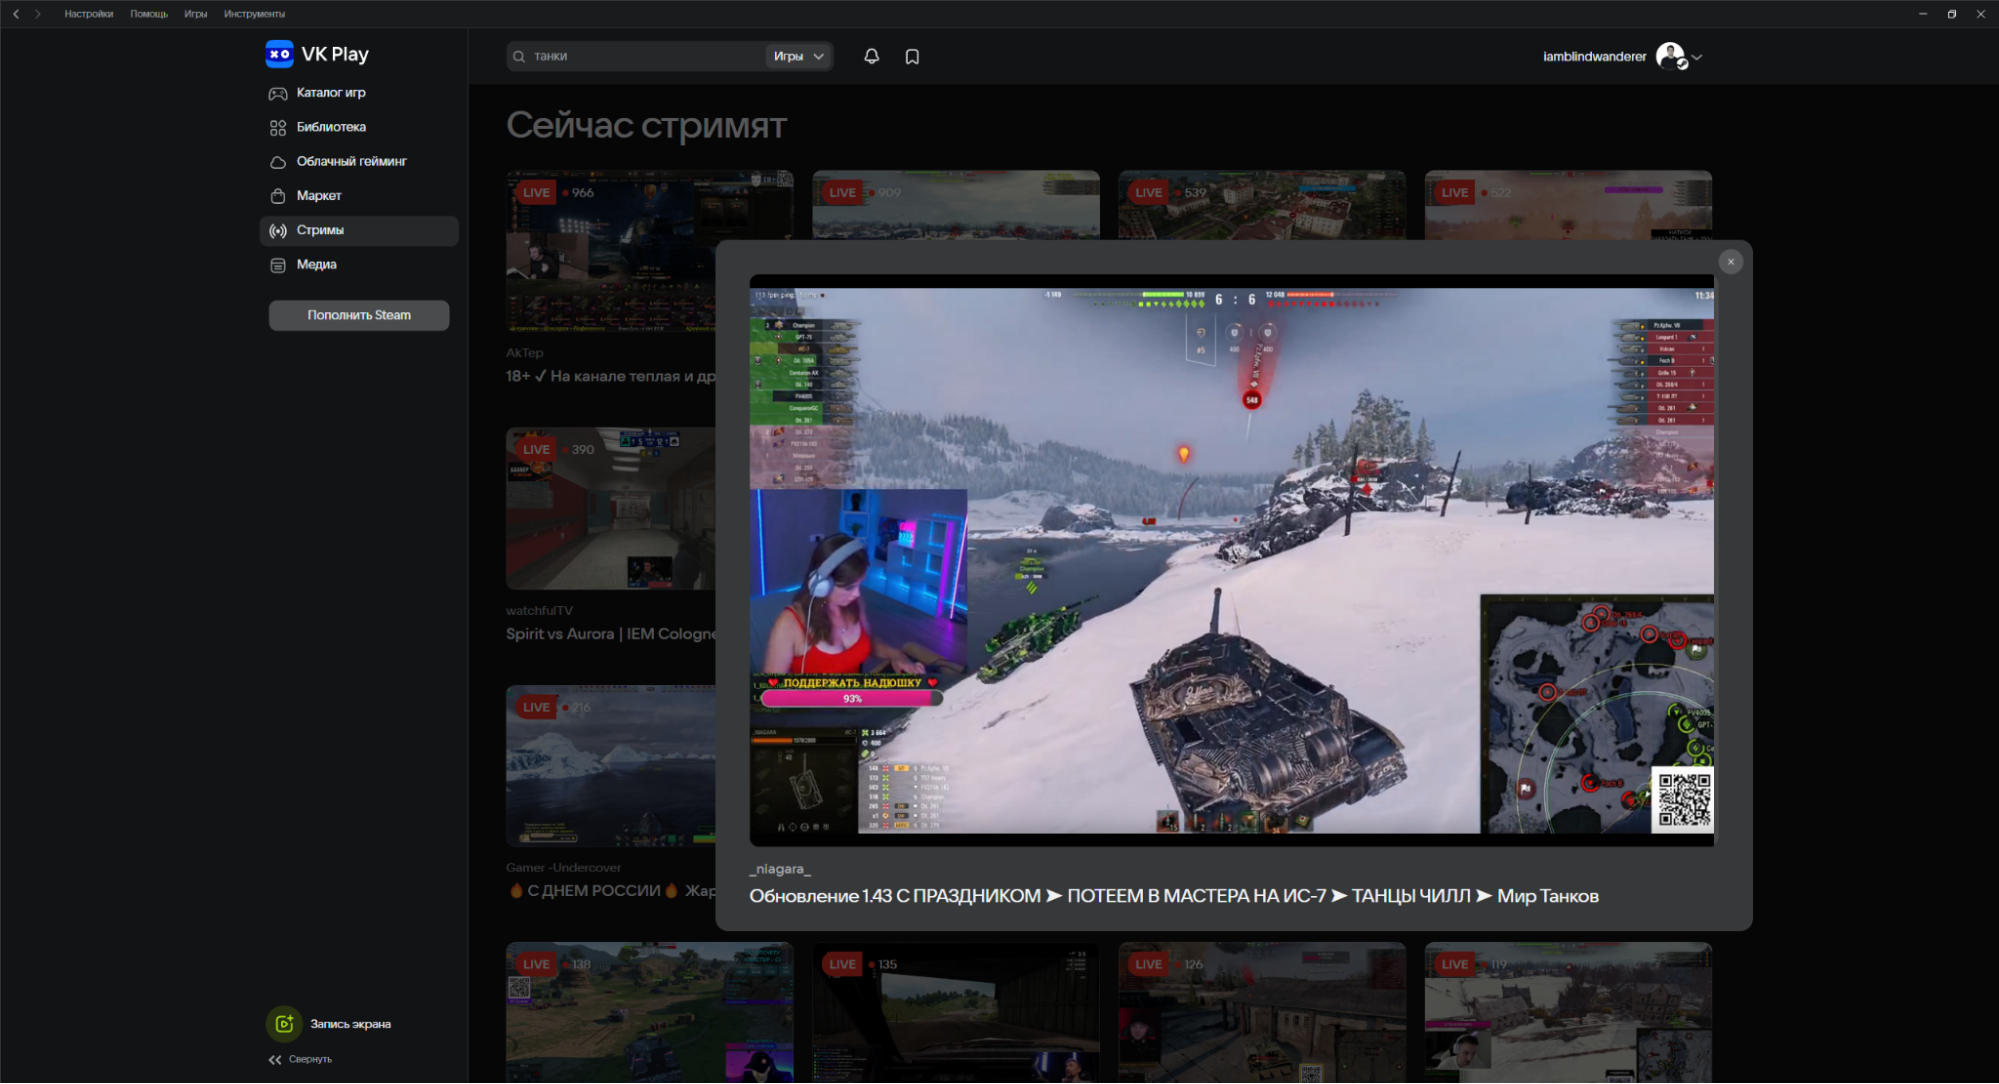This screenshot has width=1999, height=1084.
Task: Open the stream thumbnail with 138 viewers
Action: (x=650, y=1012)
